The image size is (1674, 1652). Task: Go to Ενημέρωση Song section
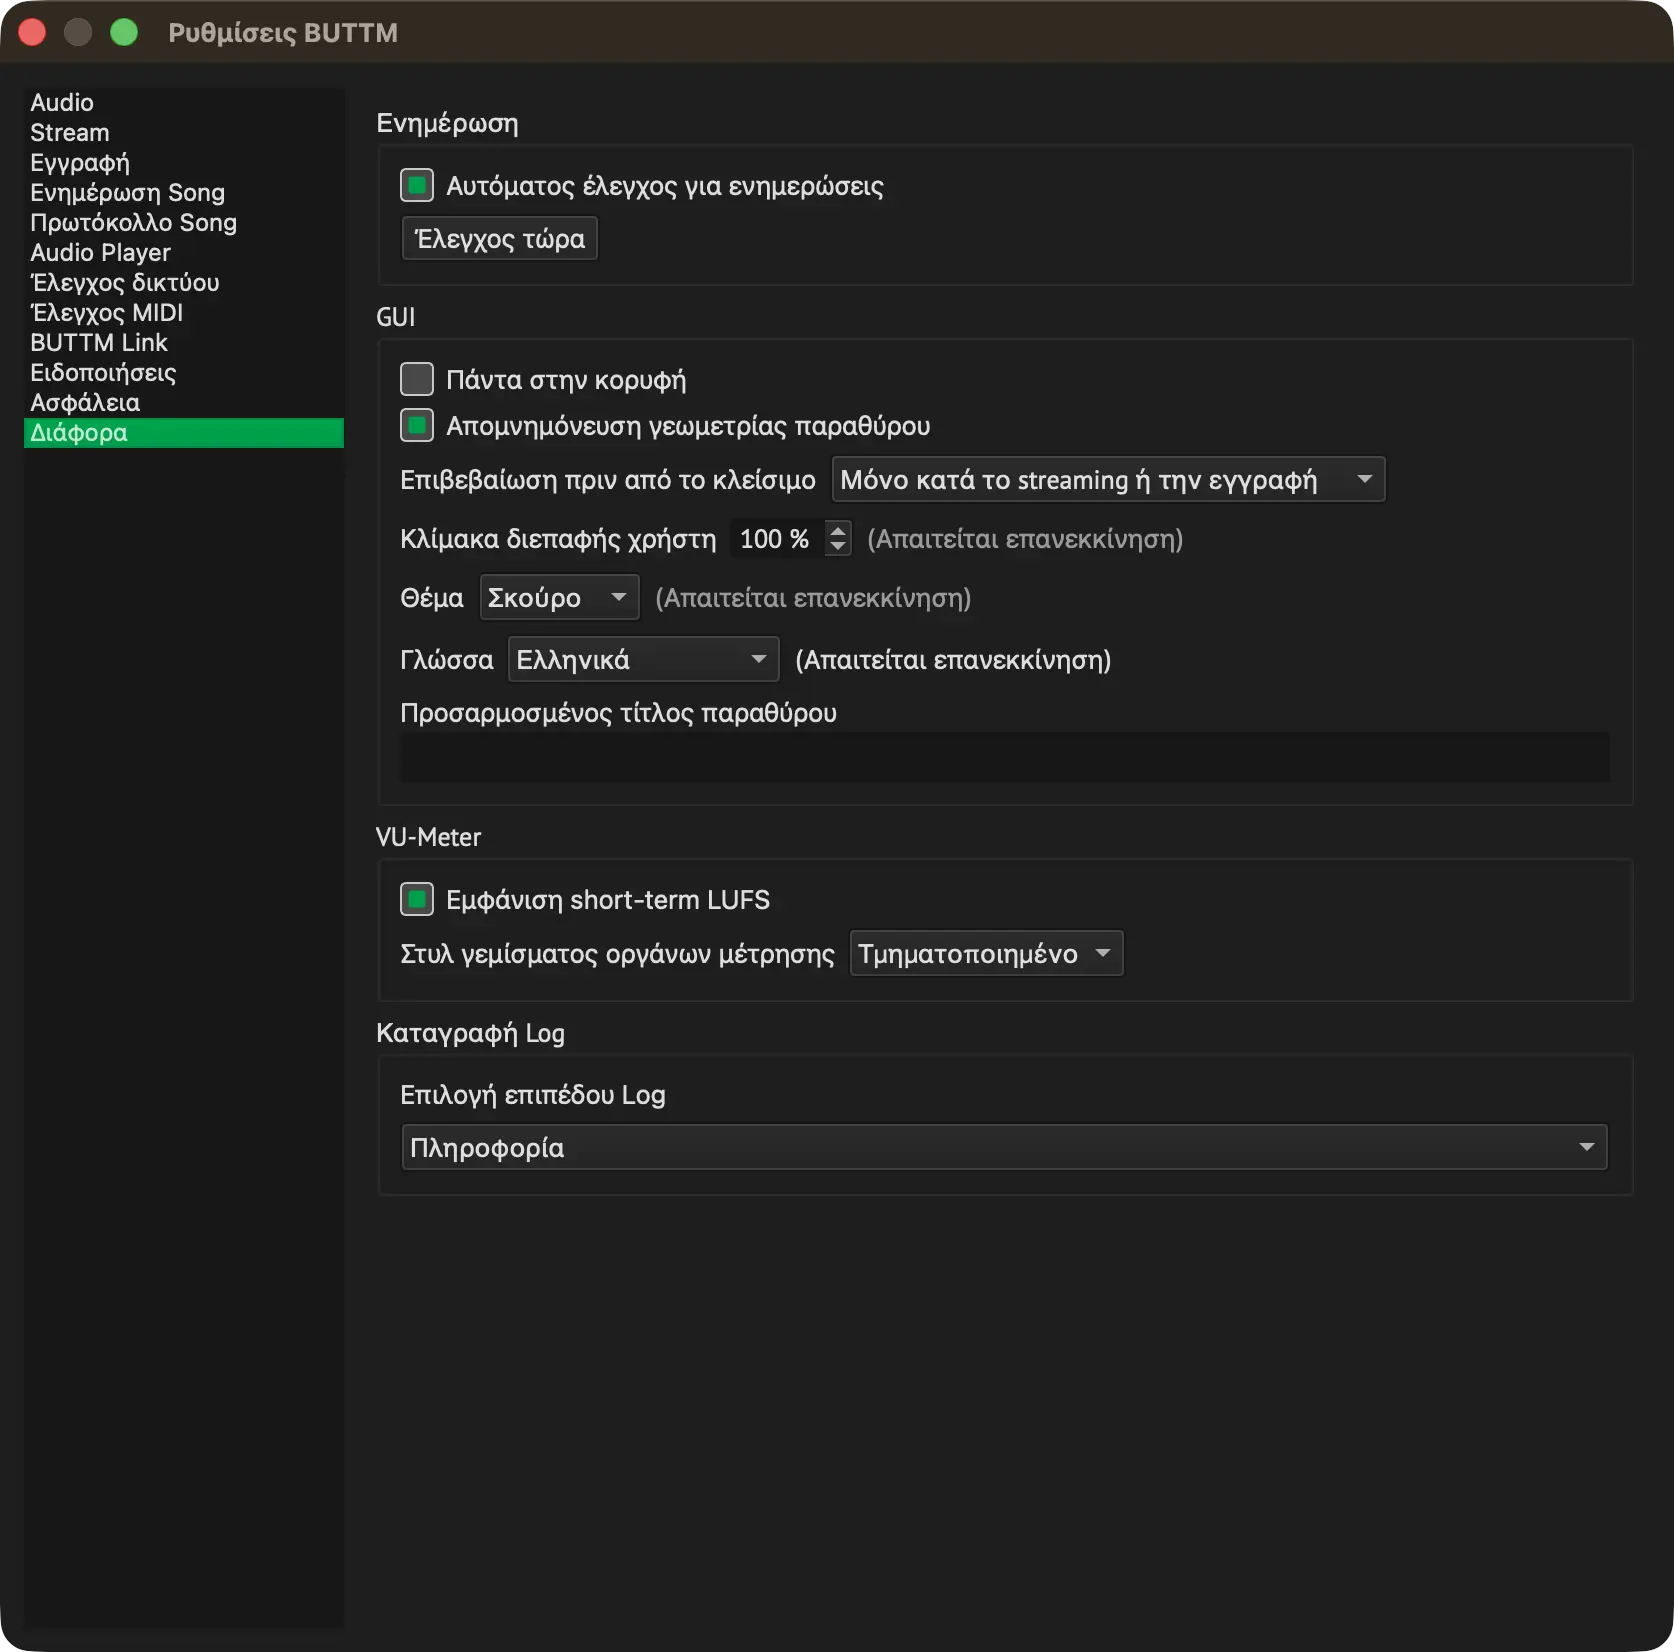coord(184,193)
